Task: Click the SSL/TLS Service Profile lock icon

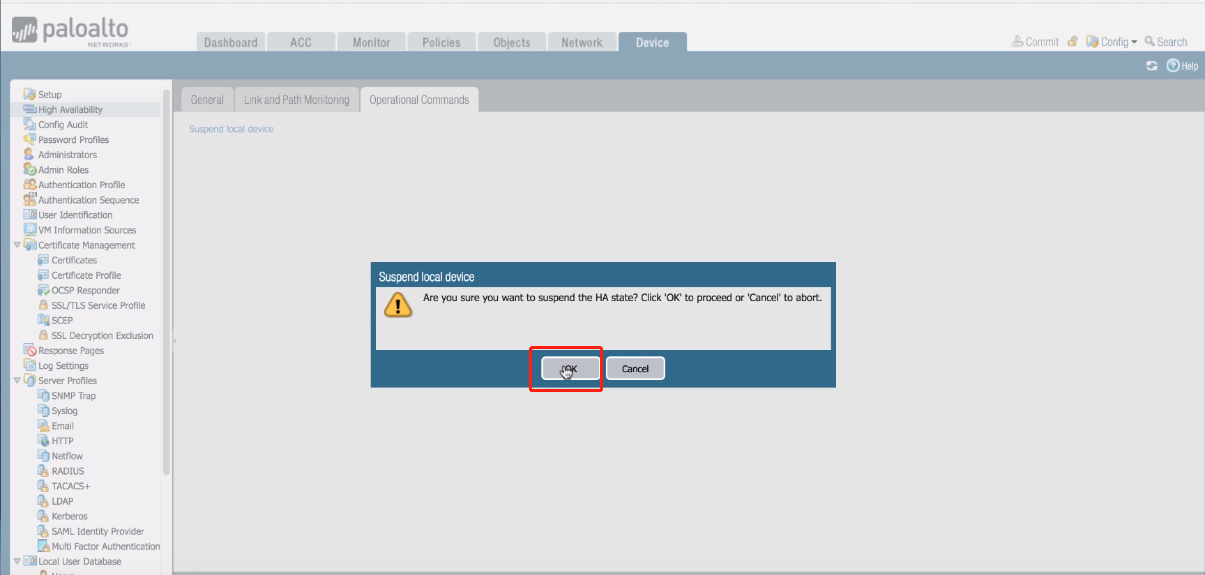Action: 43,305
